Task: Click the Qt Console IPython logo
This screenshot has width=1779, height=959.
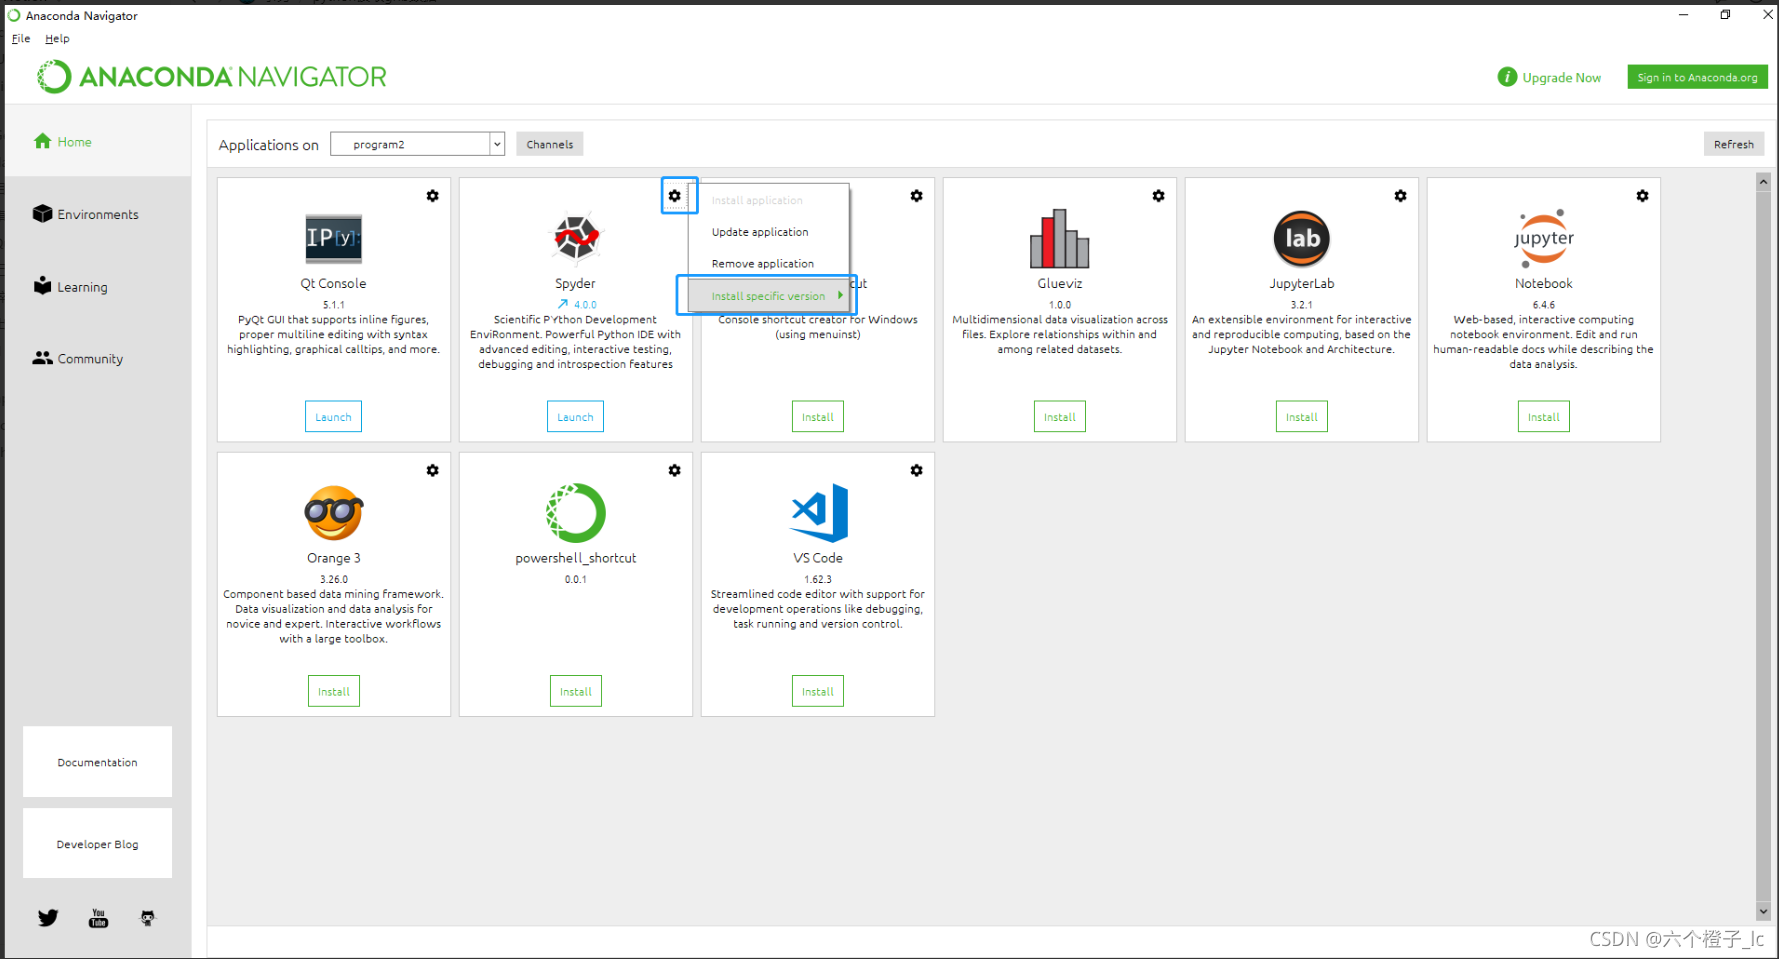Action: point(334,238)
